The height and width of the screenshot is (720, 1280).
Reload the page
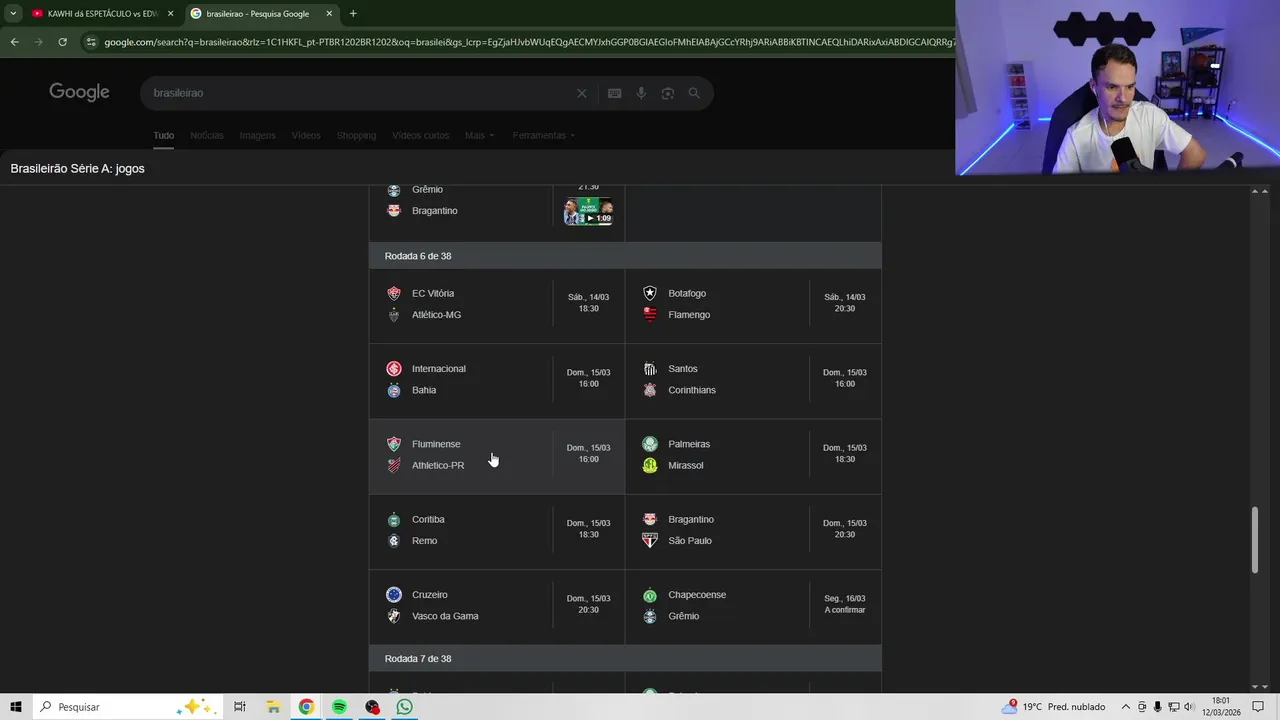(x=62, y=42)
